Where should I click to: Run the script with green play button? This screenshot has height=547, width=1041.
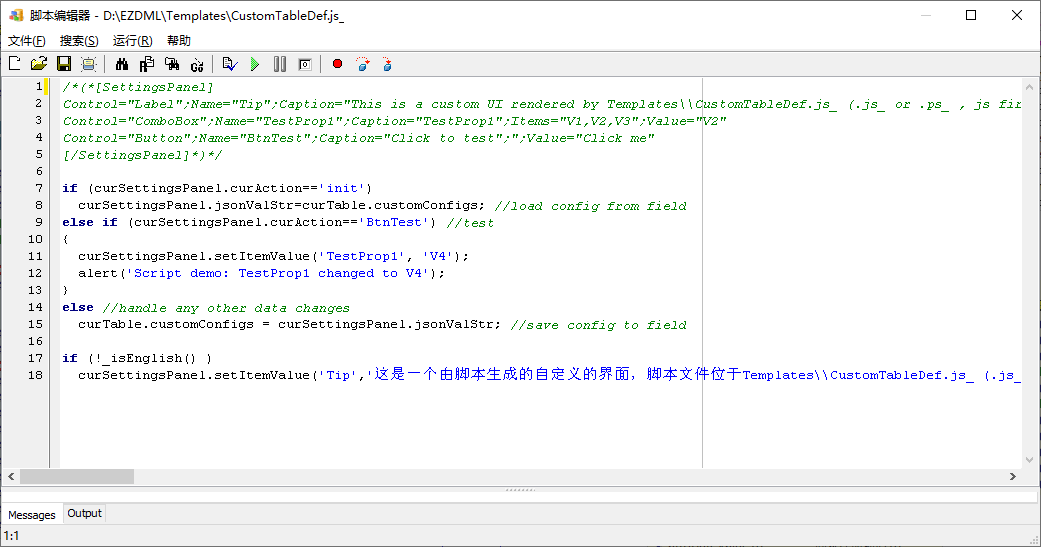click(x=255, y=64)
